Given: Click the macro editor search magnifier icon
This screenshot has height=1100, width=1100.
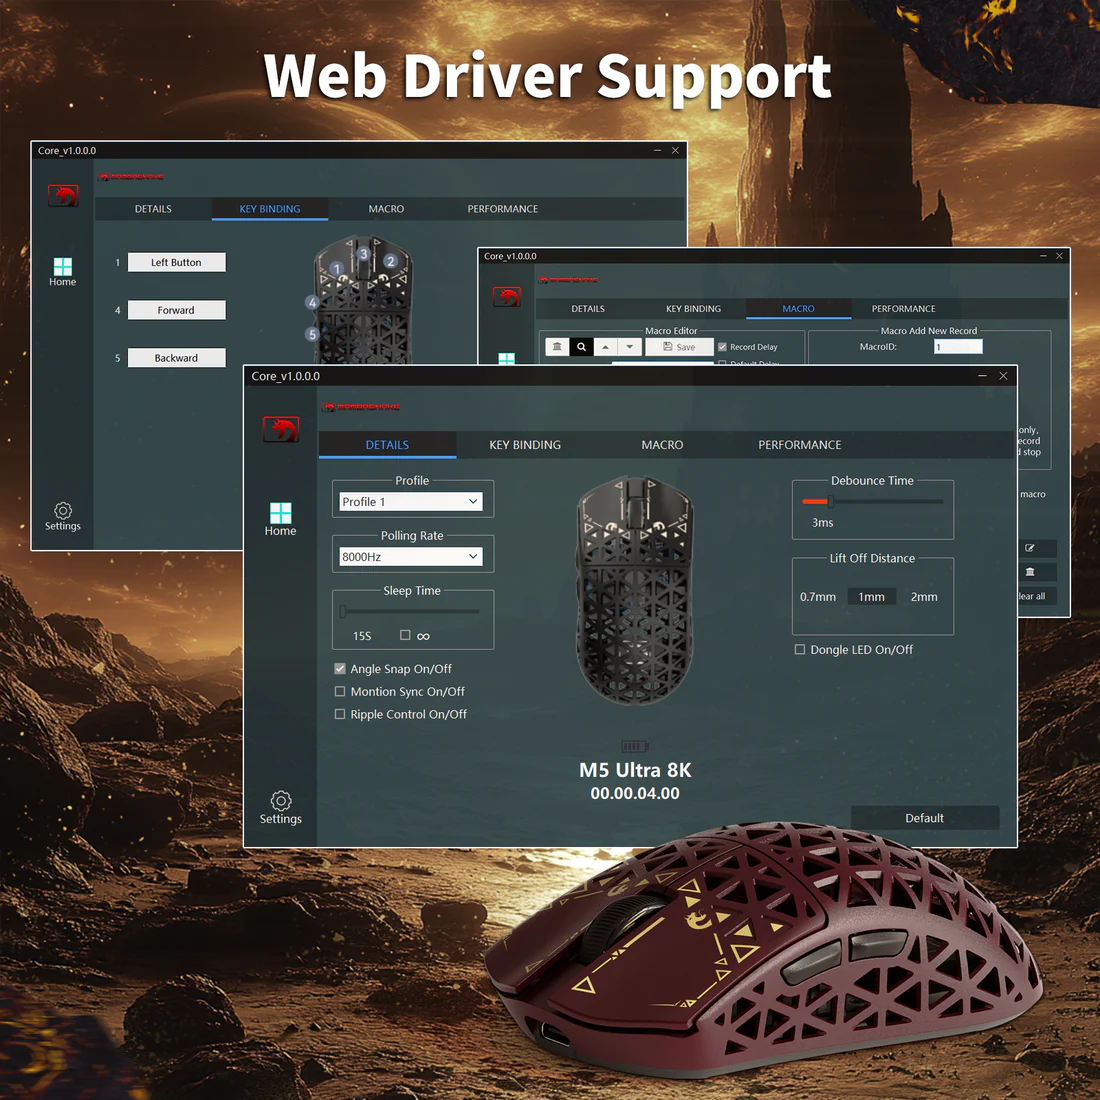Looking at the screenshot, I should (x=581, y=347).
